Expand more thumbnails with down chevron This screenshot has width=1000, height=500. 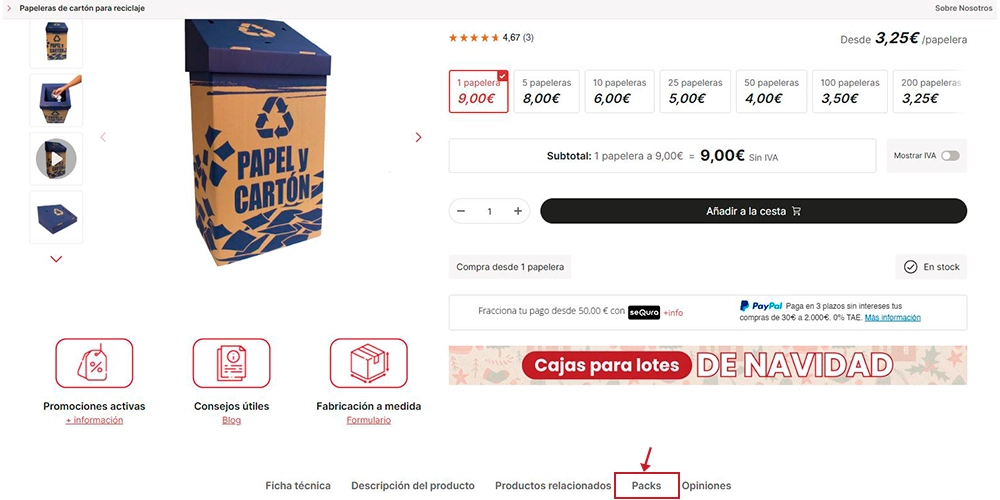tap(56, 259)
